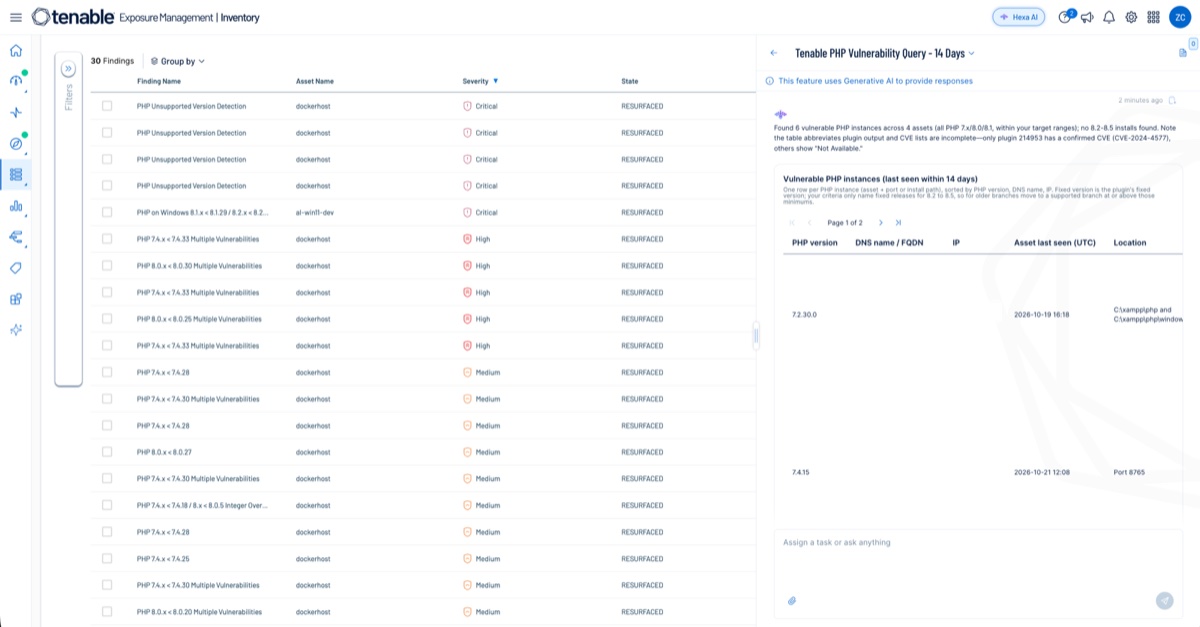
Task: Attach a file with the paperclip icon
Action: point(791,601)
